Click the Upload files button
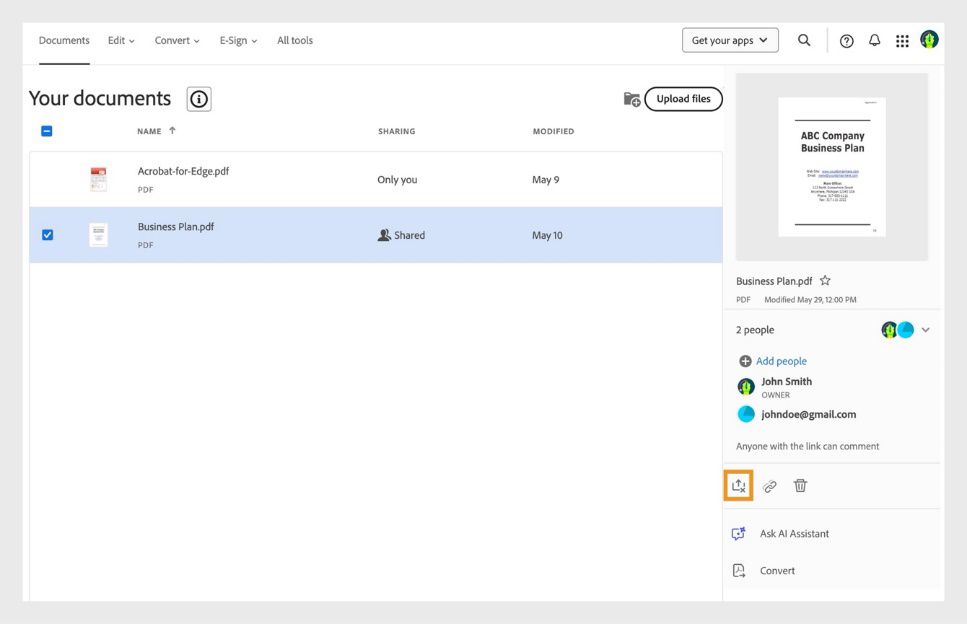967x624 pixels. pyautogui.click(x=683, y=98)
